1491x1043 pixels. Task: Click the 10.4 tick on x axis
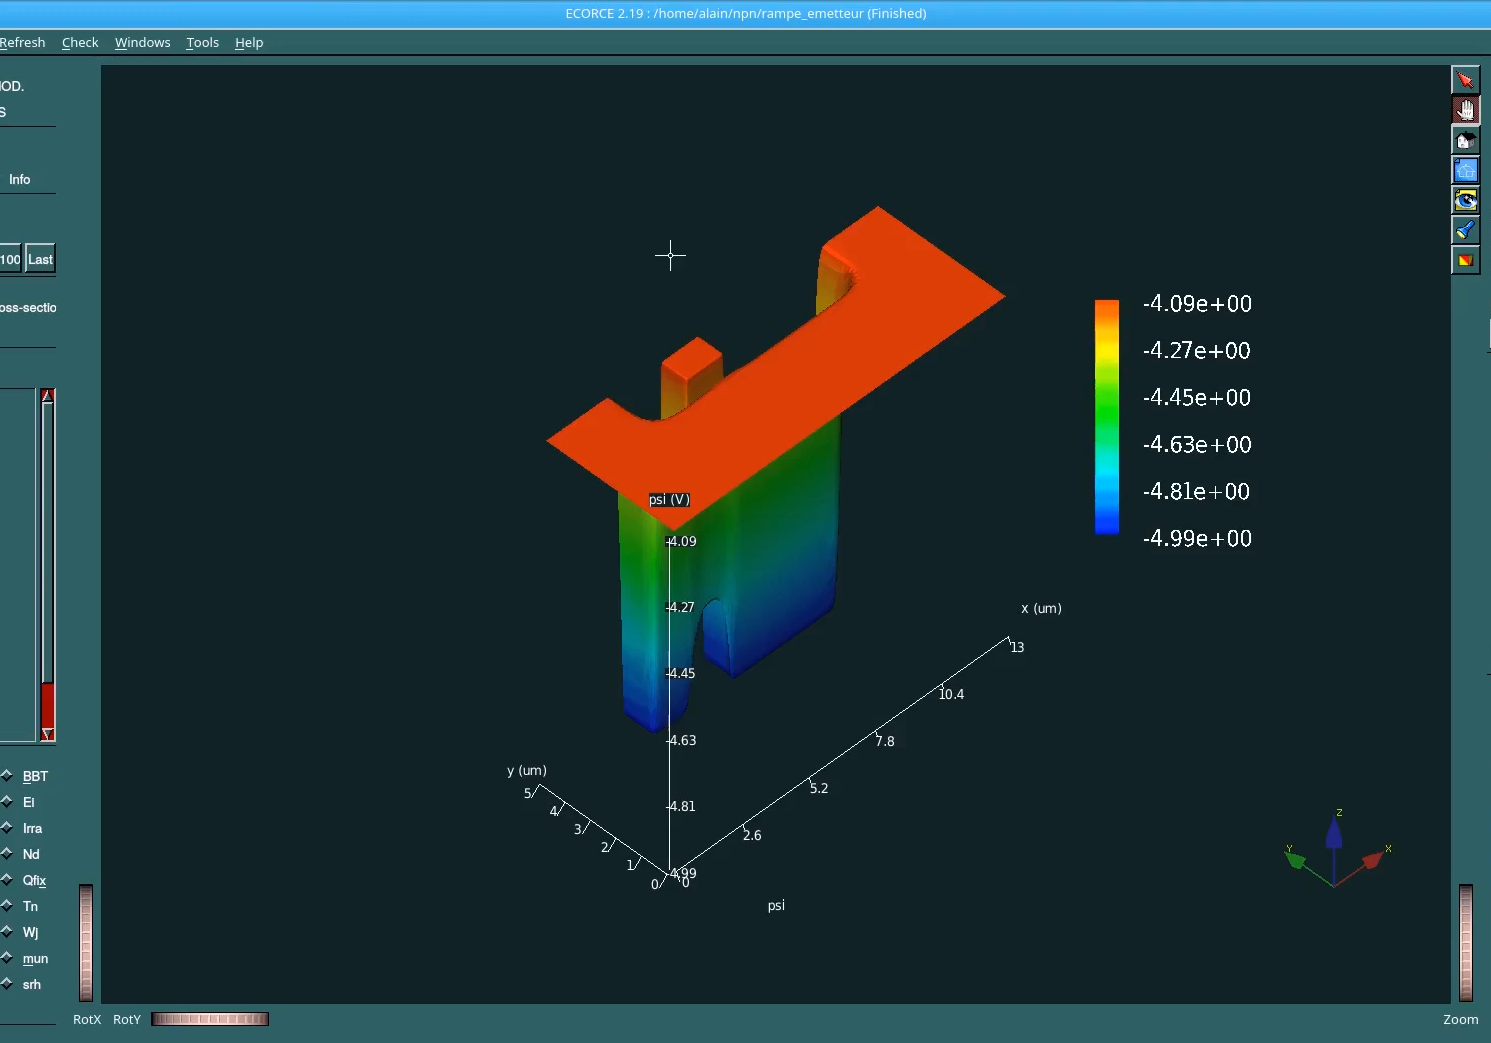pos(951,694)
